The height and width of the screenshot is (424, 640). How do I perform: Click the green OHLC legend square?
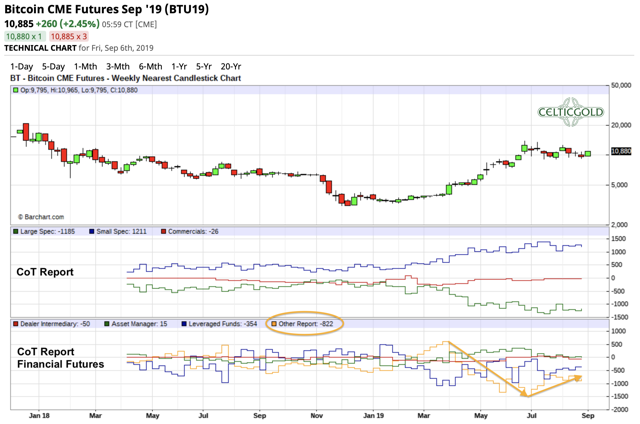tap(15, 90)
